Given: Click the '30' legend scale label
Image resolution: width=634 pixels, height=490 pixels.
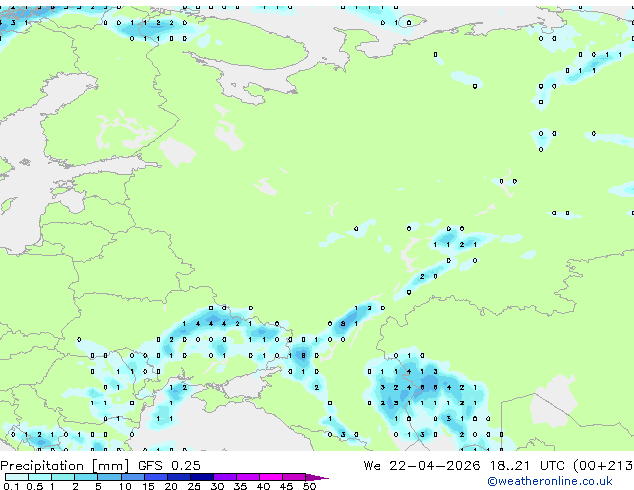Looking at the screenshot, I should (217, 486).
